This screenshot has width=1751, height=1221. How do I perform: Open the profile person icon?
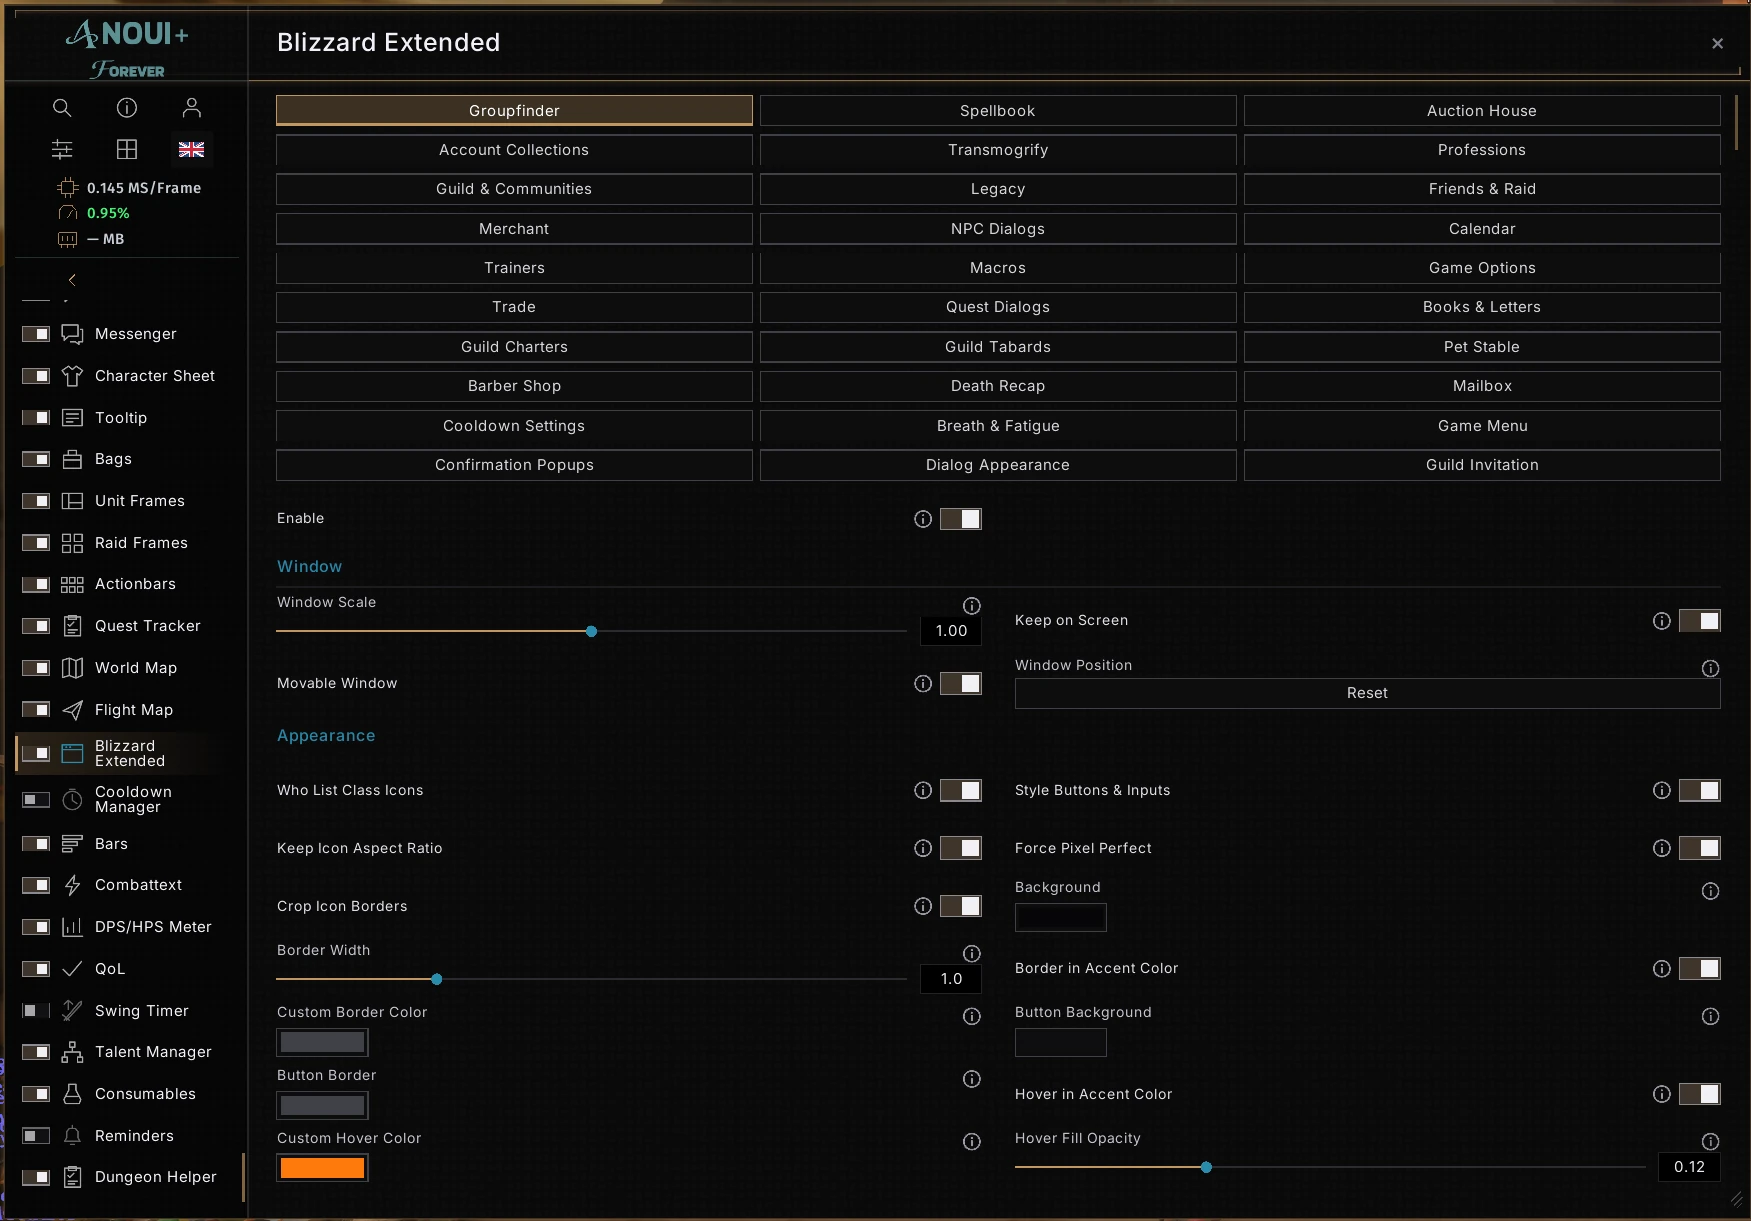[x=192, y=108]
